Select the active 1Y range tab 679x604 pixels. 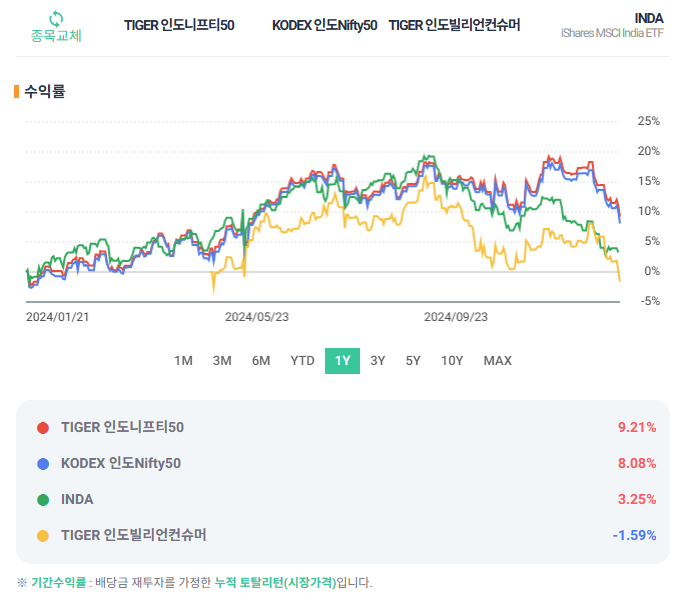click(x=343, y=361)
